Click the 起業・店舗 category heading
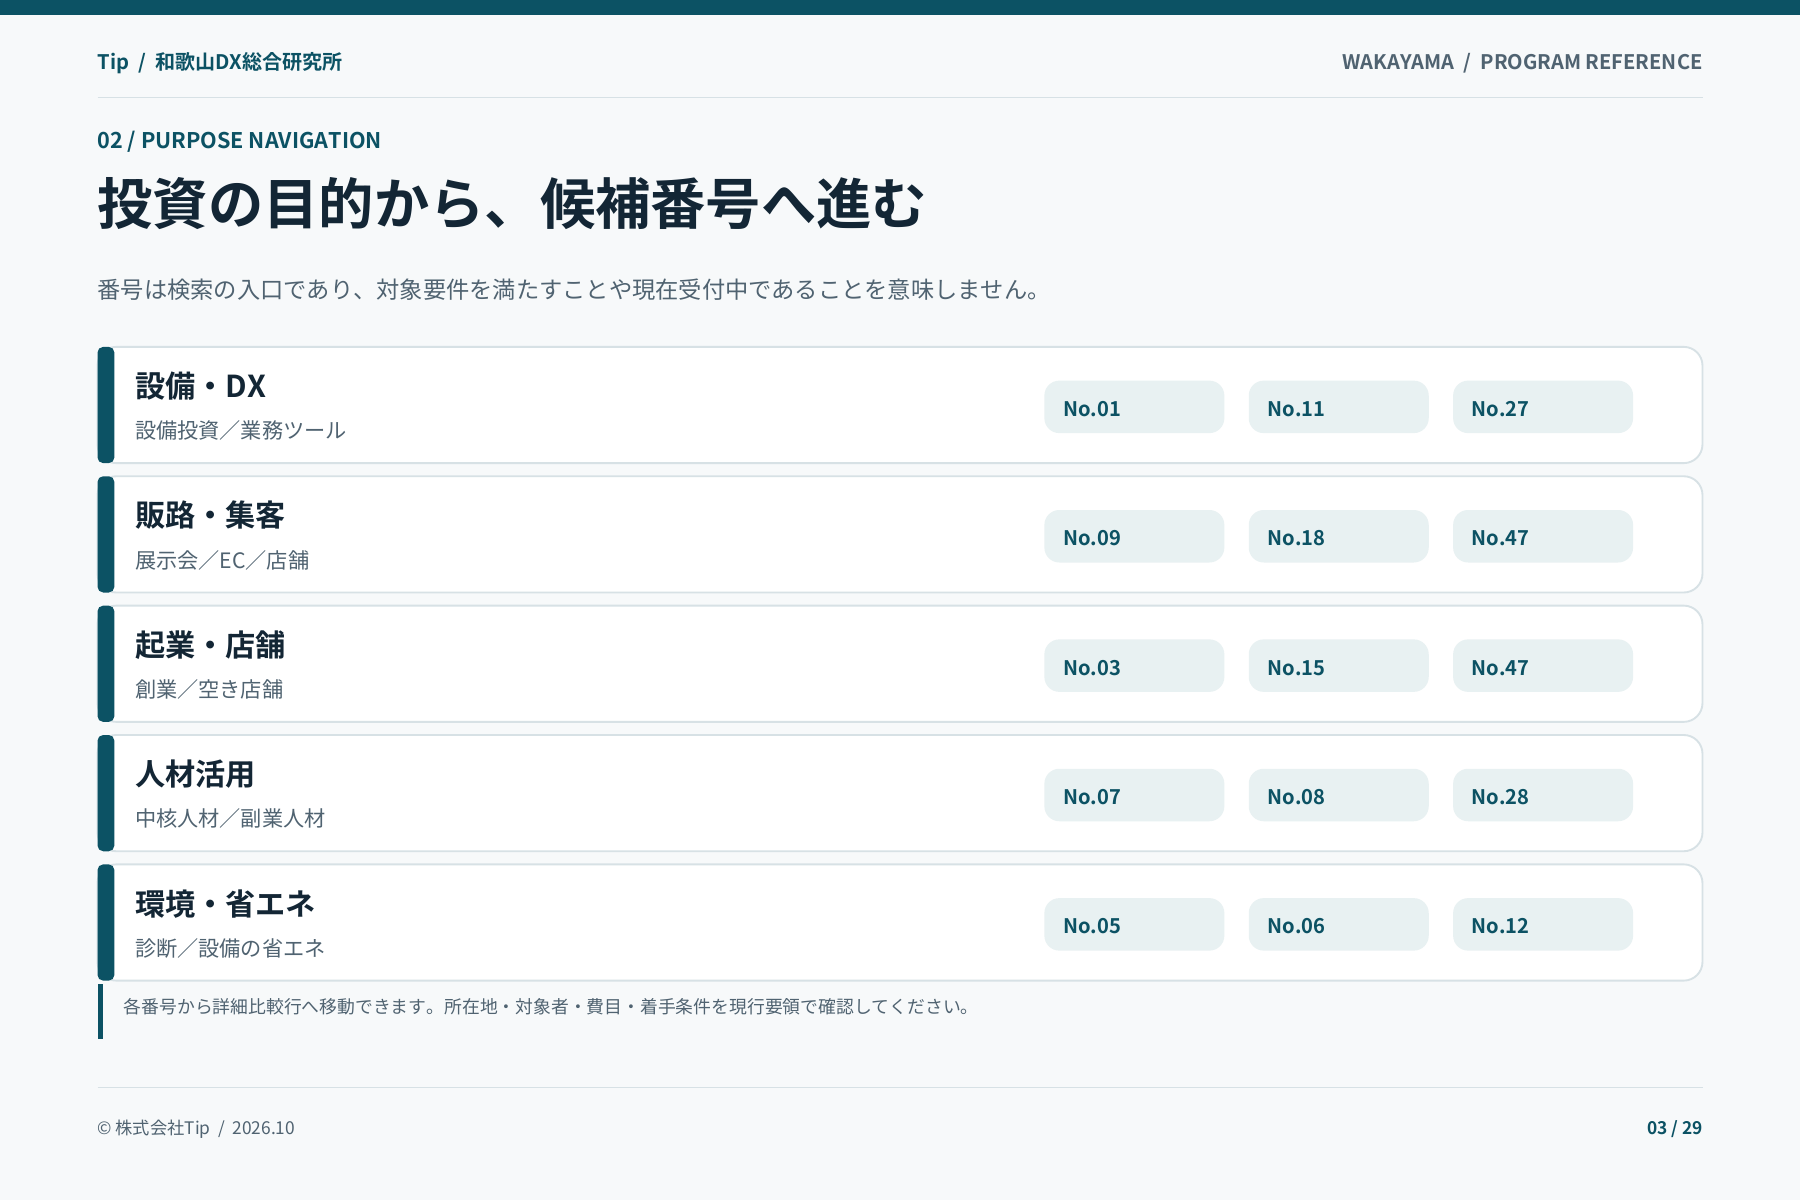This screenshot has width=1800, height=1200. click(210, 645)
